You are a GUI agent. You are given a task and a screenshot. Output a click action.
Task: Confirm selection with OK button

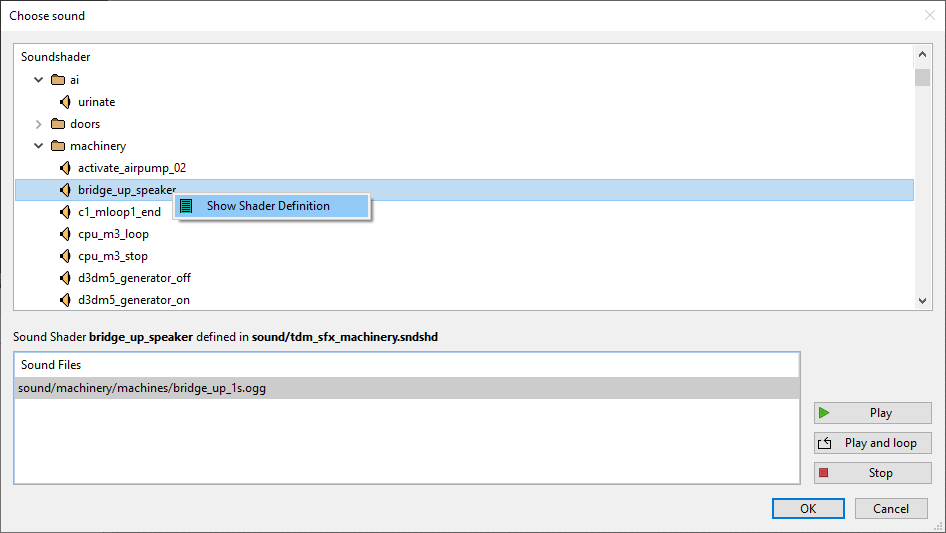(x=808, y=509)
